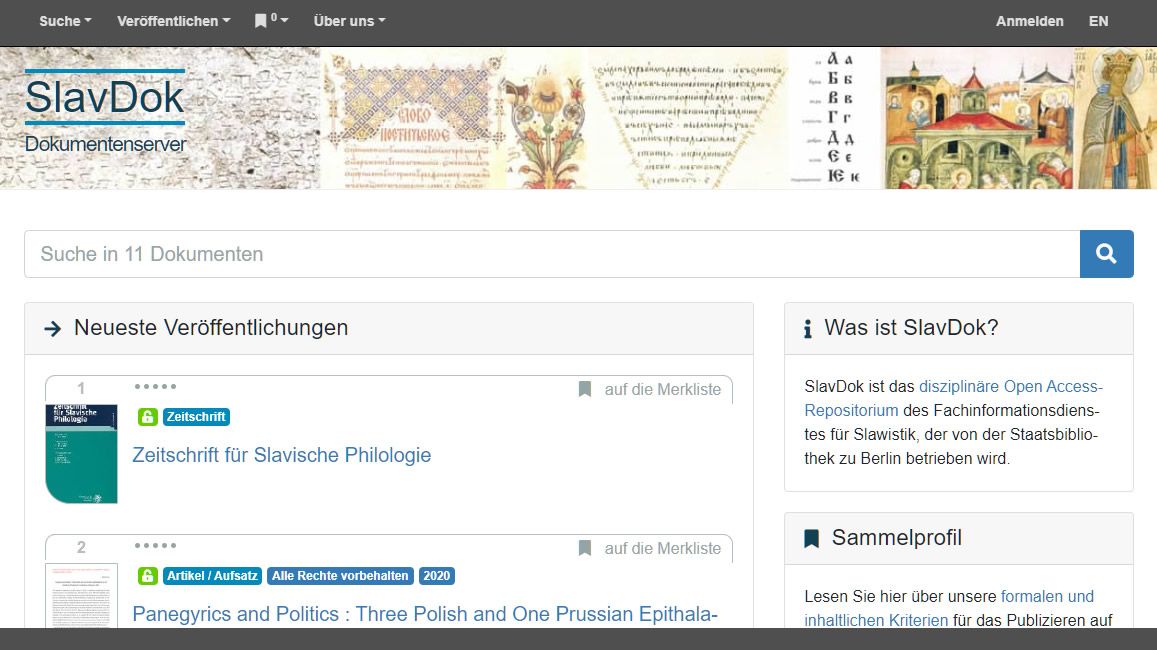
Task: Follow the disziplinäre Open Access-Repositorium link
Action: tap(1010, 387)
